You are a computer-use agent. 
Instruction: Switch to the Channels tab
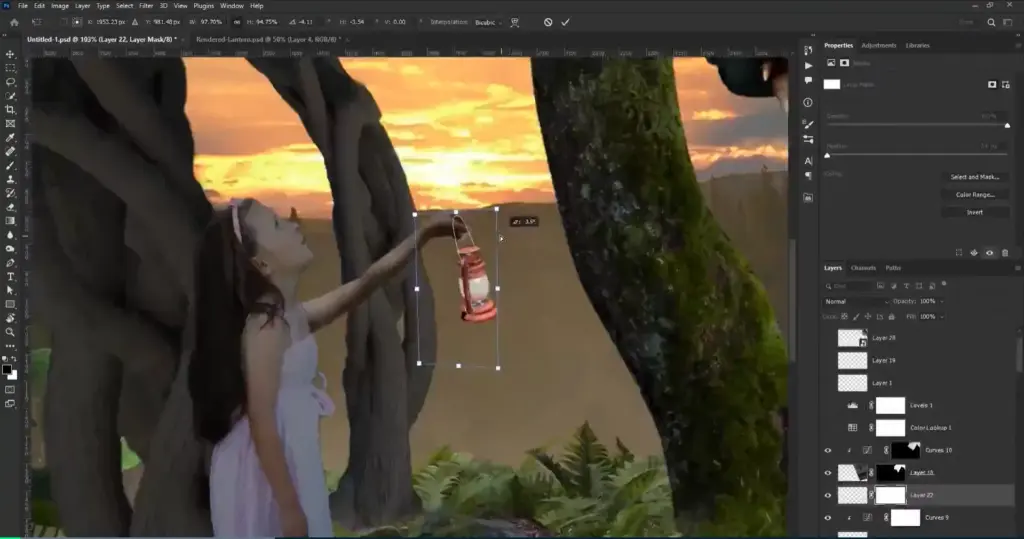863,268
